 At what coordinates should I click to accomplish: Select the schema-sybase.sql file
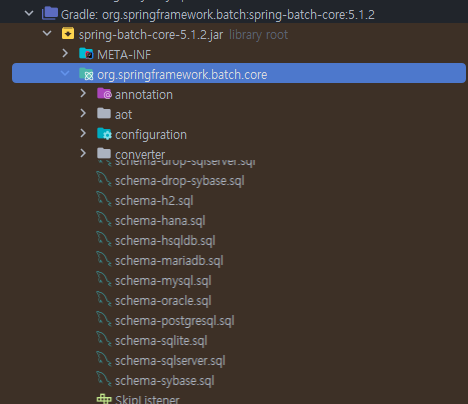point(165,381)
